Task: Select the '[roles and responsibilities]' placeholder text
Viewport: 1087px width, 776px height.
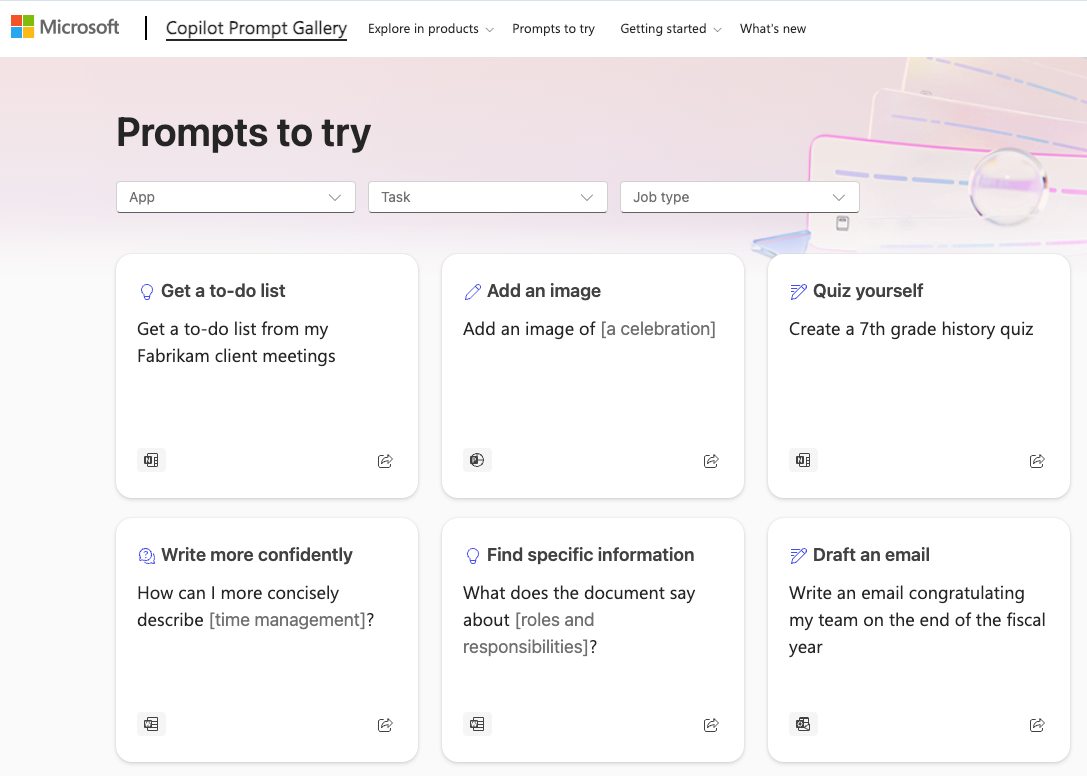Action: tap(530, 633)
